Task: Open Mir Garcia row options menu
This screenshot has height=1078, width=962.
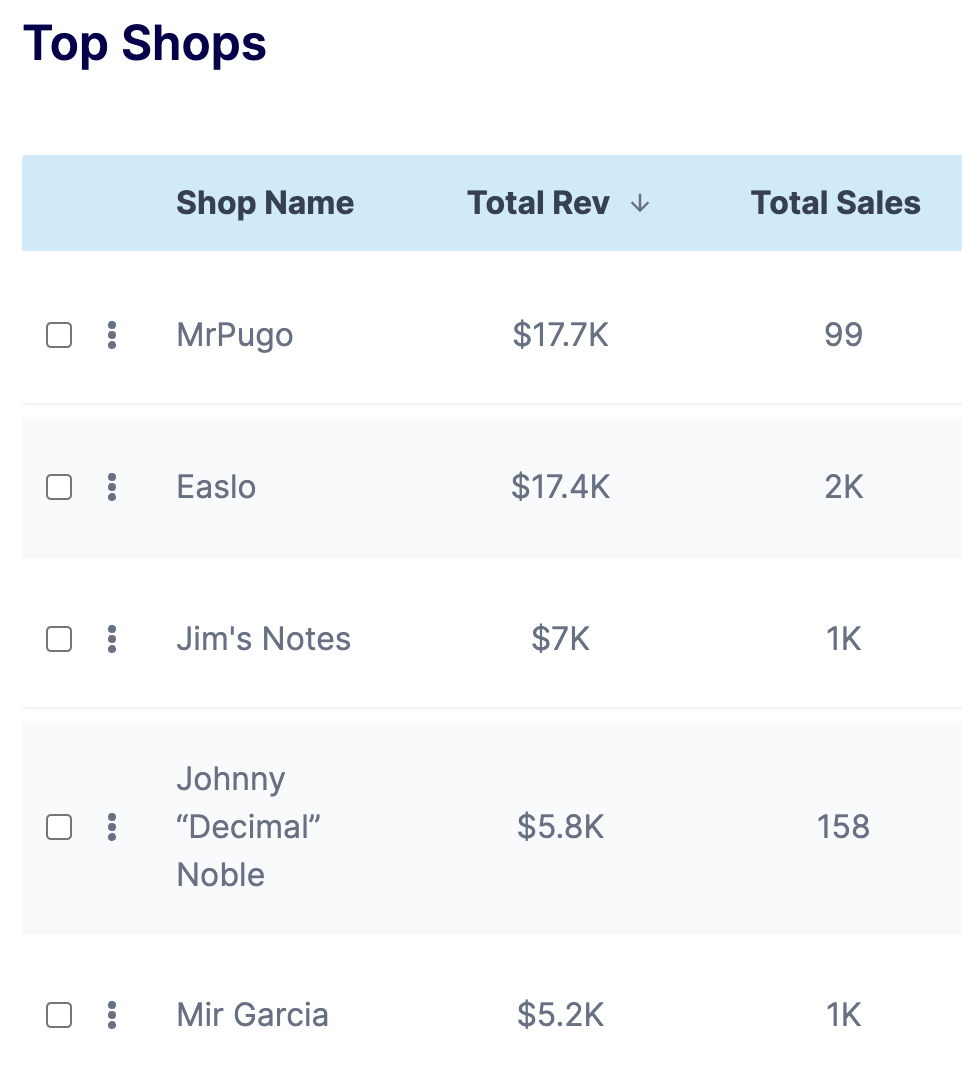Action: pyautogui.click(x=112, y=1015)
